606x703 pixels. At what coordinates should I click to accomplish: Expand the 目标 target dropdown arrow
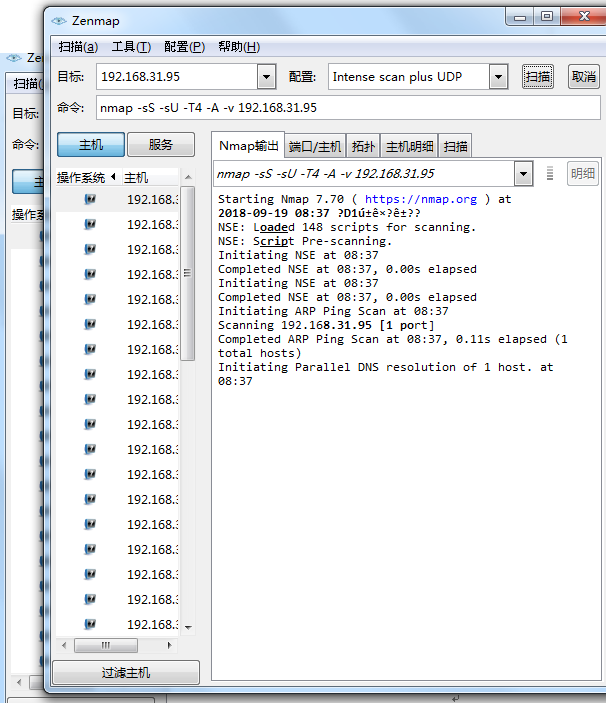(x=266, y=77)
